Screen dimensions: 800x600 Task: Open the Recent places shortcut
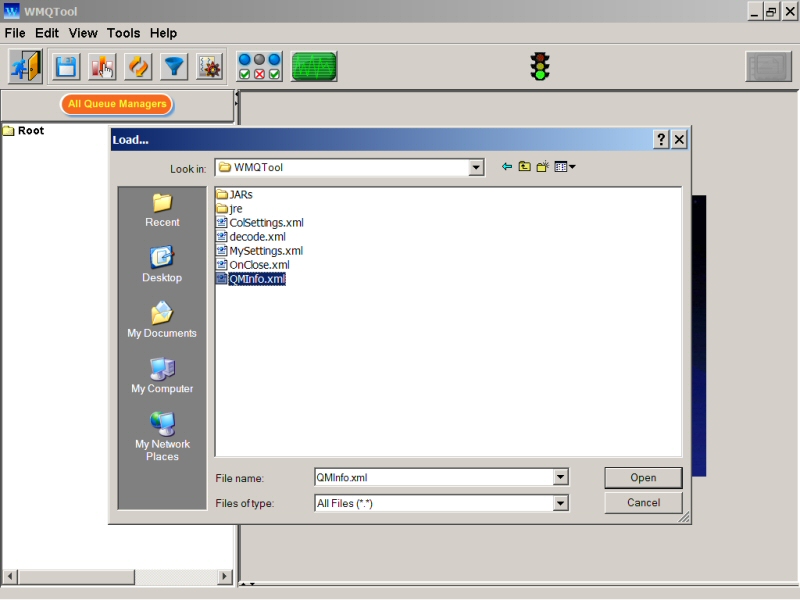(x=162, y=210)
